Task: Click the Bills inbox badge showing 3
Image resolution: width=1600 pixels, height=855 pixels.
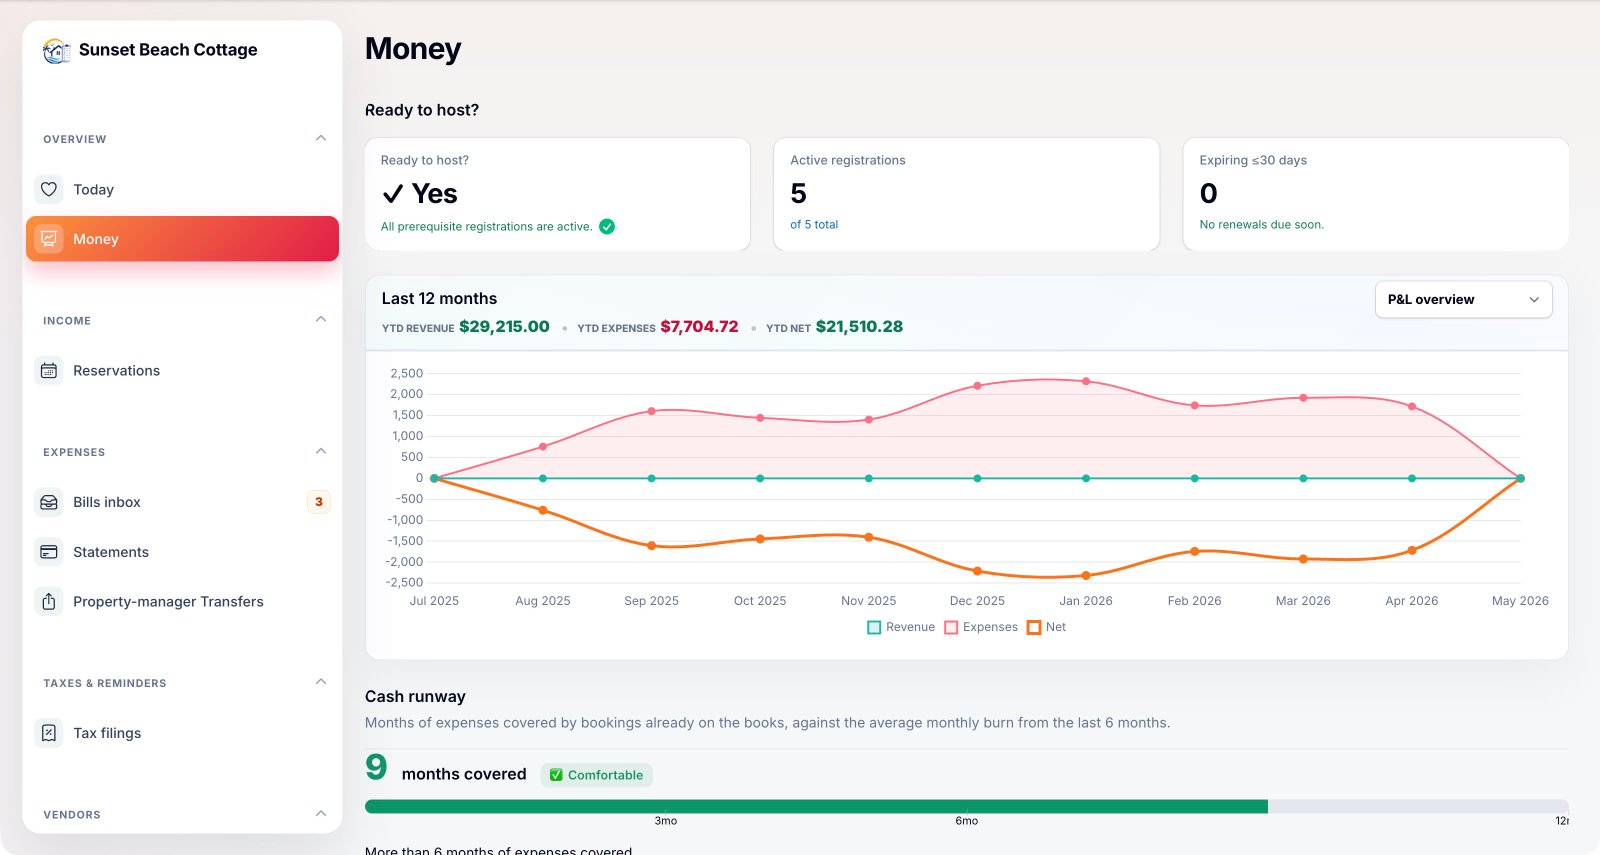Action: (319, 502)
